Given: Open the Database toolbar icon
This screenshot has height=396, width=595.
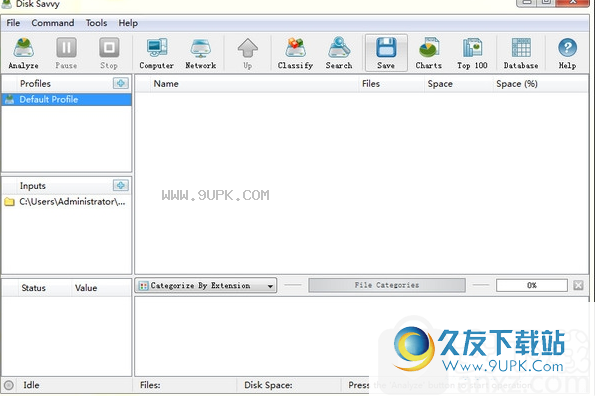Looking at the screenshot, I should (521, 48).
